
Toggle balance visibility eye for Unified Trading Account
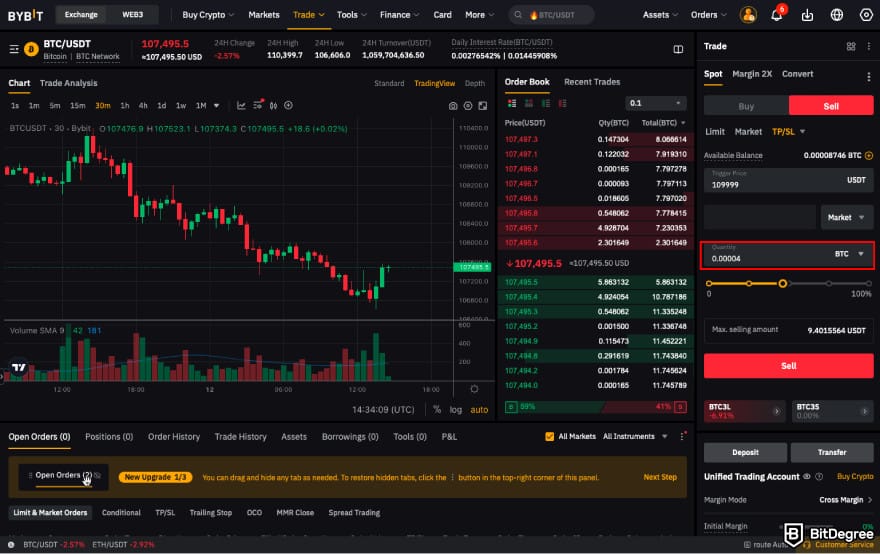coord(806,477)
